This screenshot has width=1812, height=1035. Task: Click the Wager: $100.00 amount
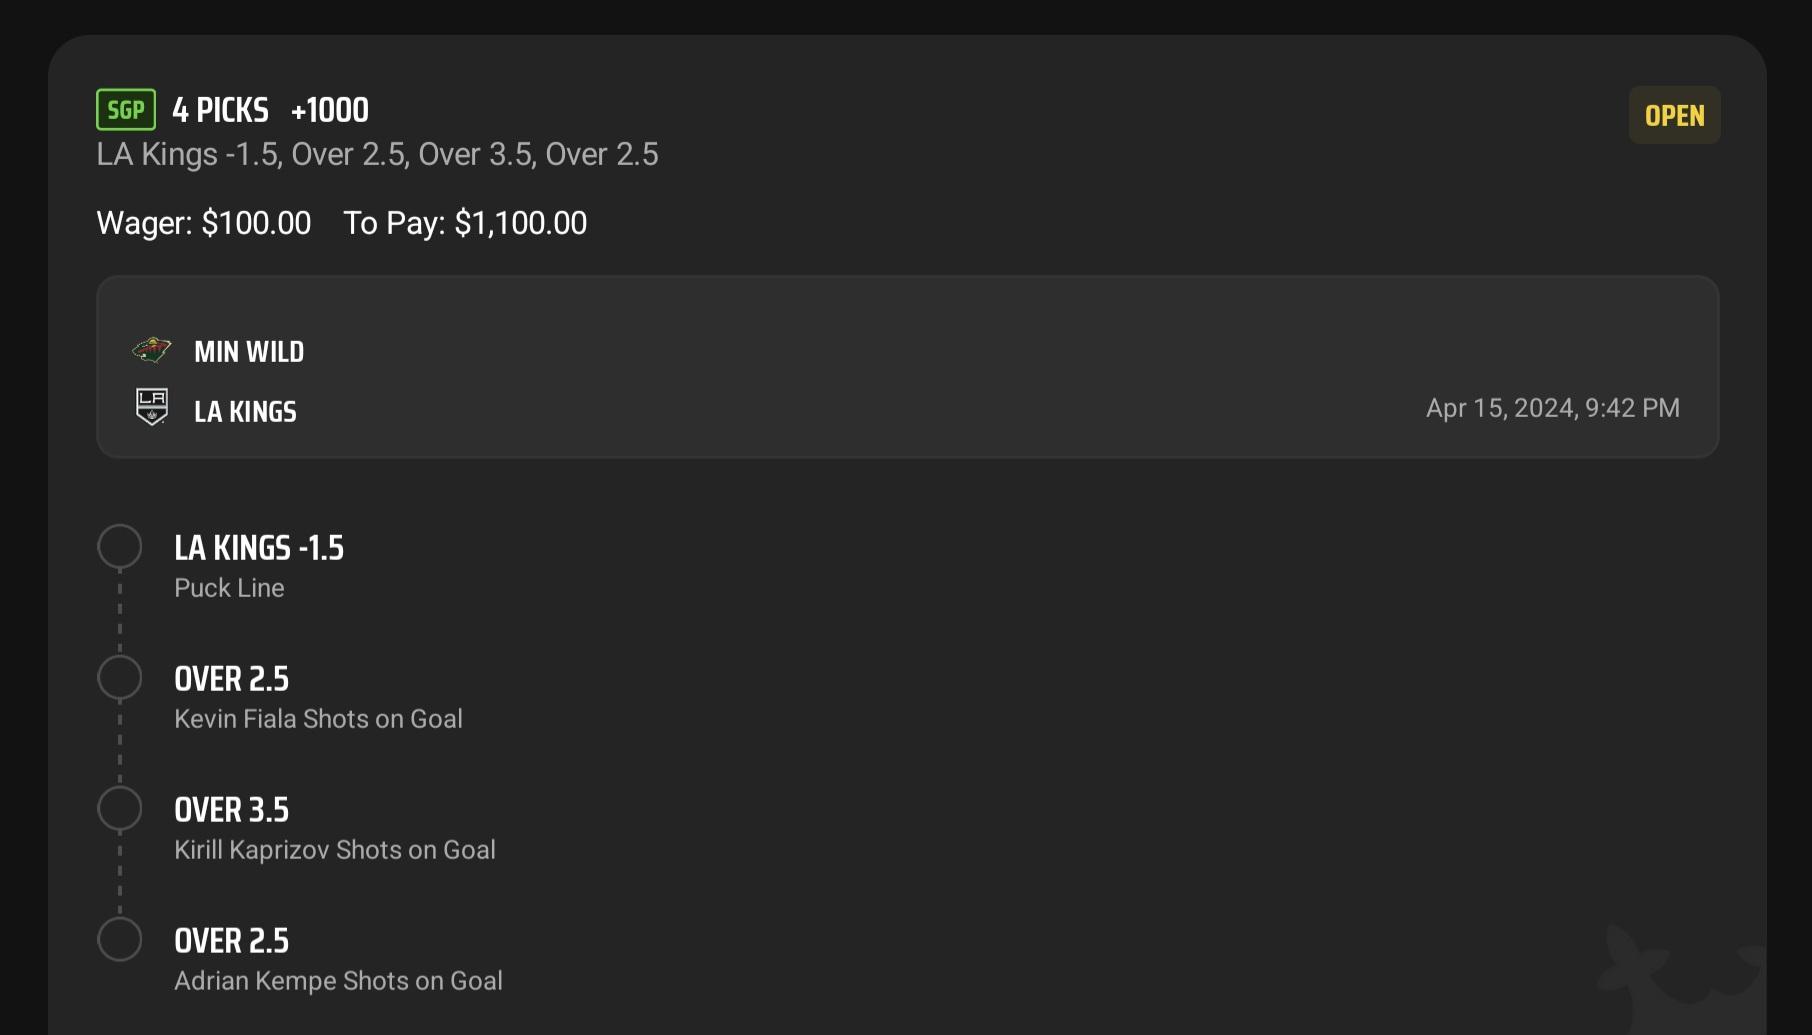point(204,223)
